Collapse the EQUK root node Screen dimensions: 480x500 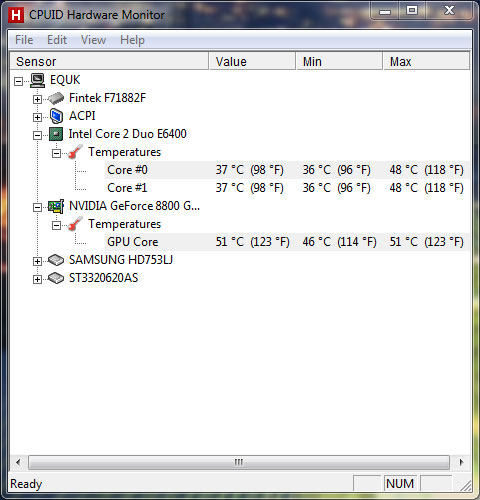click(x=19, y=81)
